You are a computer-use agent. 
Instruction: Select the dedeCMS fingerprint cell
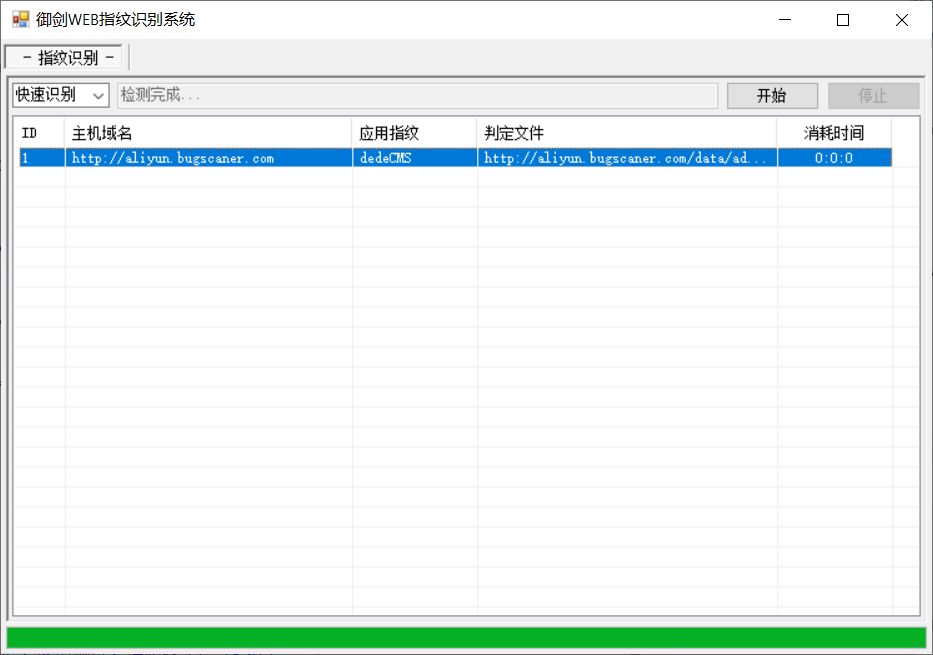(415, 158)
